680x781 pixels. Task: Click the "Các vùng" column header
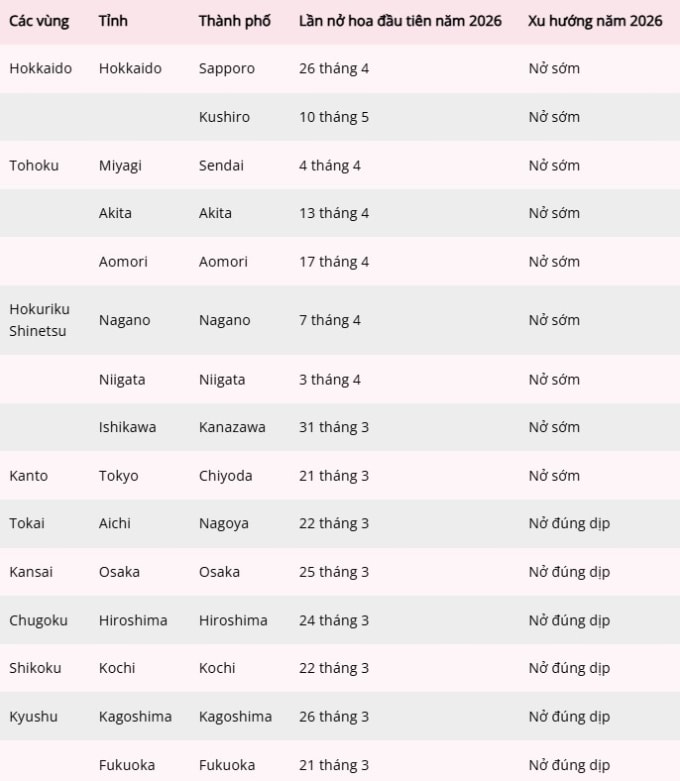(x=38, y=21)
